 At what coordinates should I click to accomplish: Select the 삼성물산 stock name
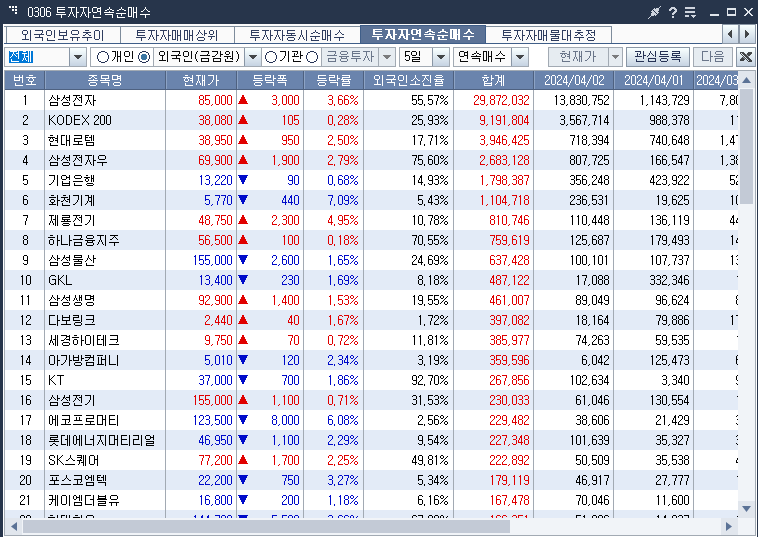[x=72, y=261]
